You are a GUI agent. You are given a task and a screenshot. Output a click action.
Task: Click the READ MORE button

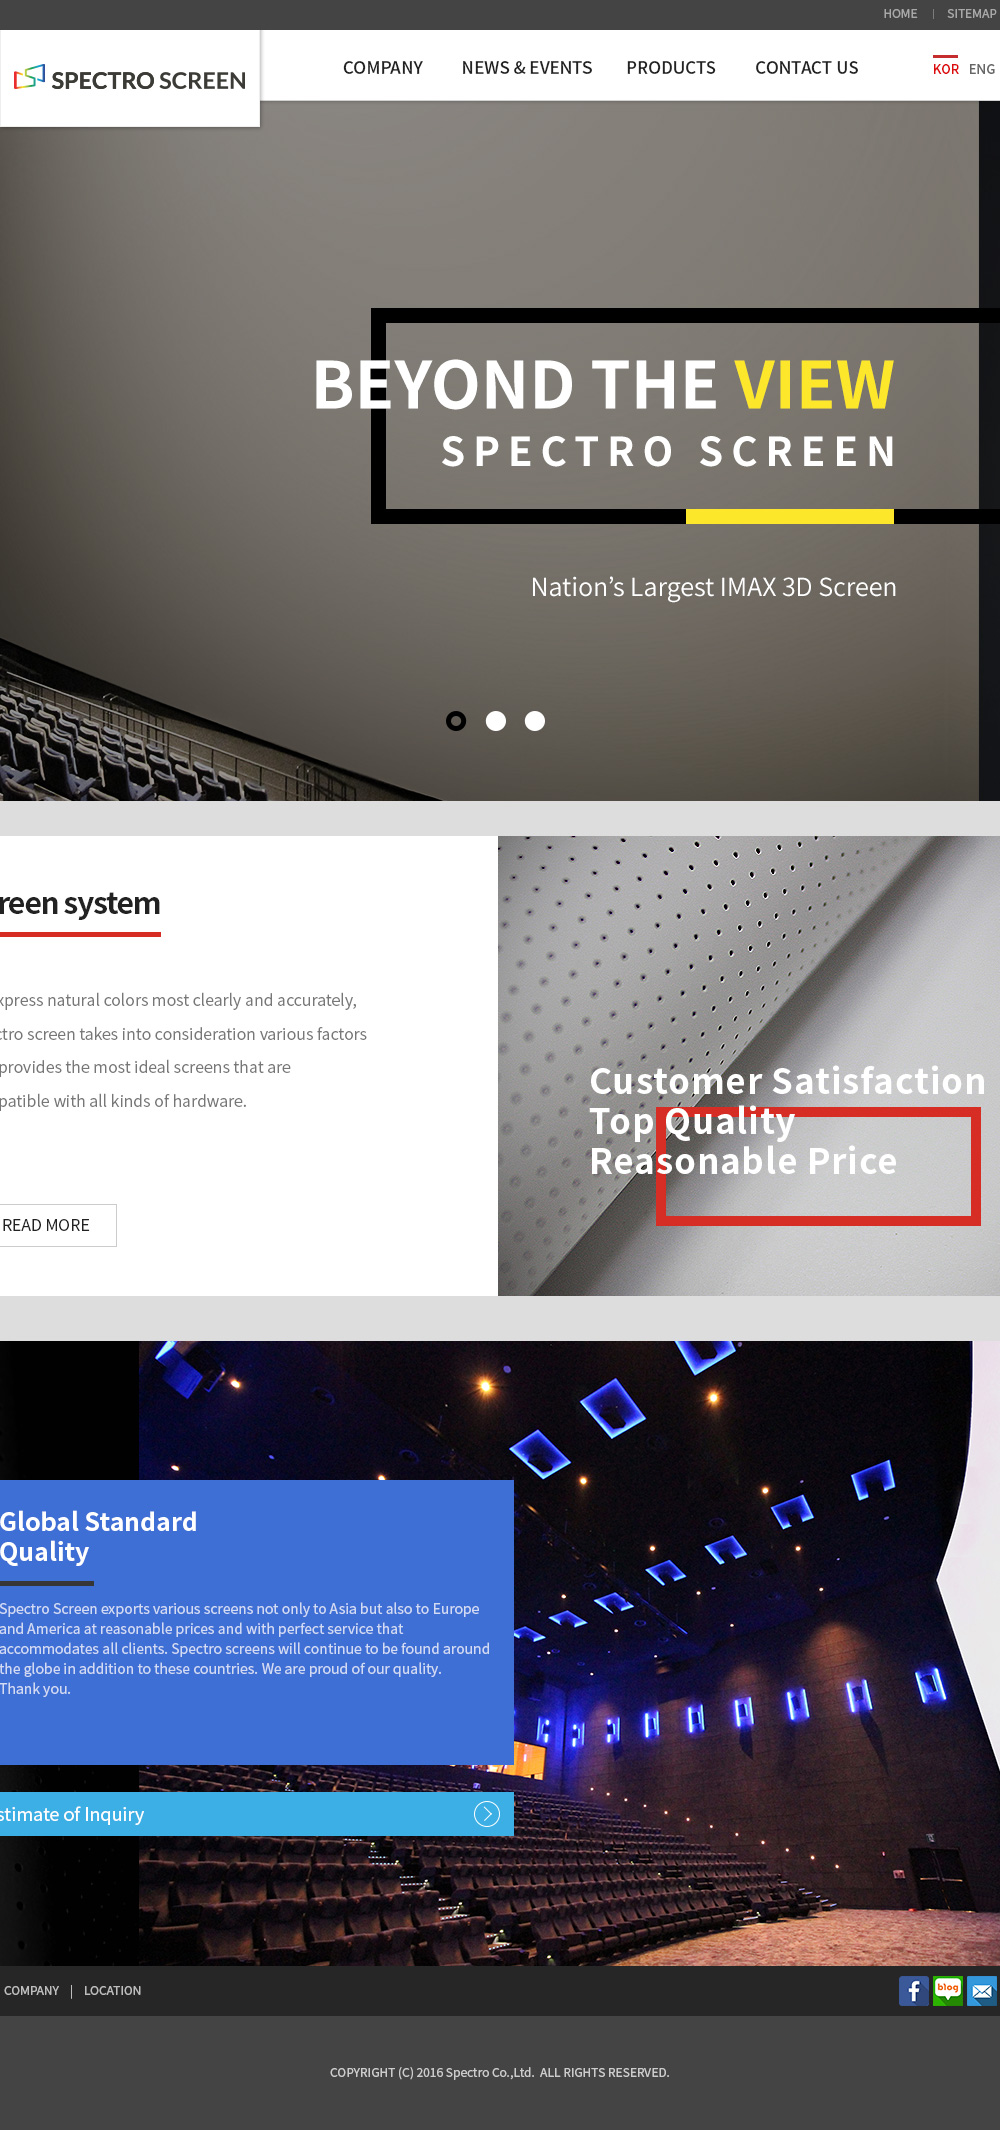[58, 1225]
